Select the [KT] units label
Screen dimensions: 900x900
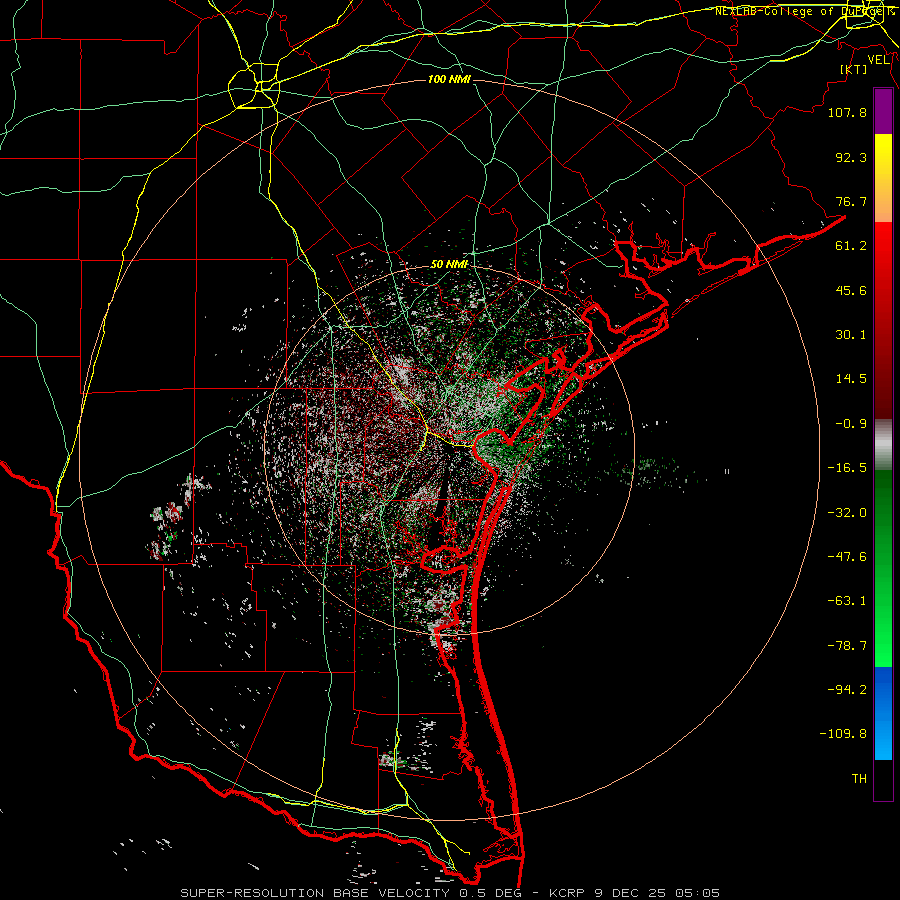point(854,69)
